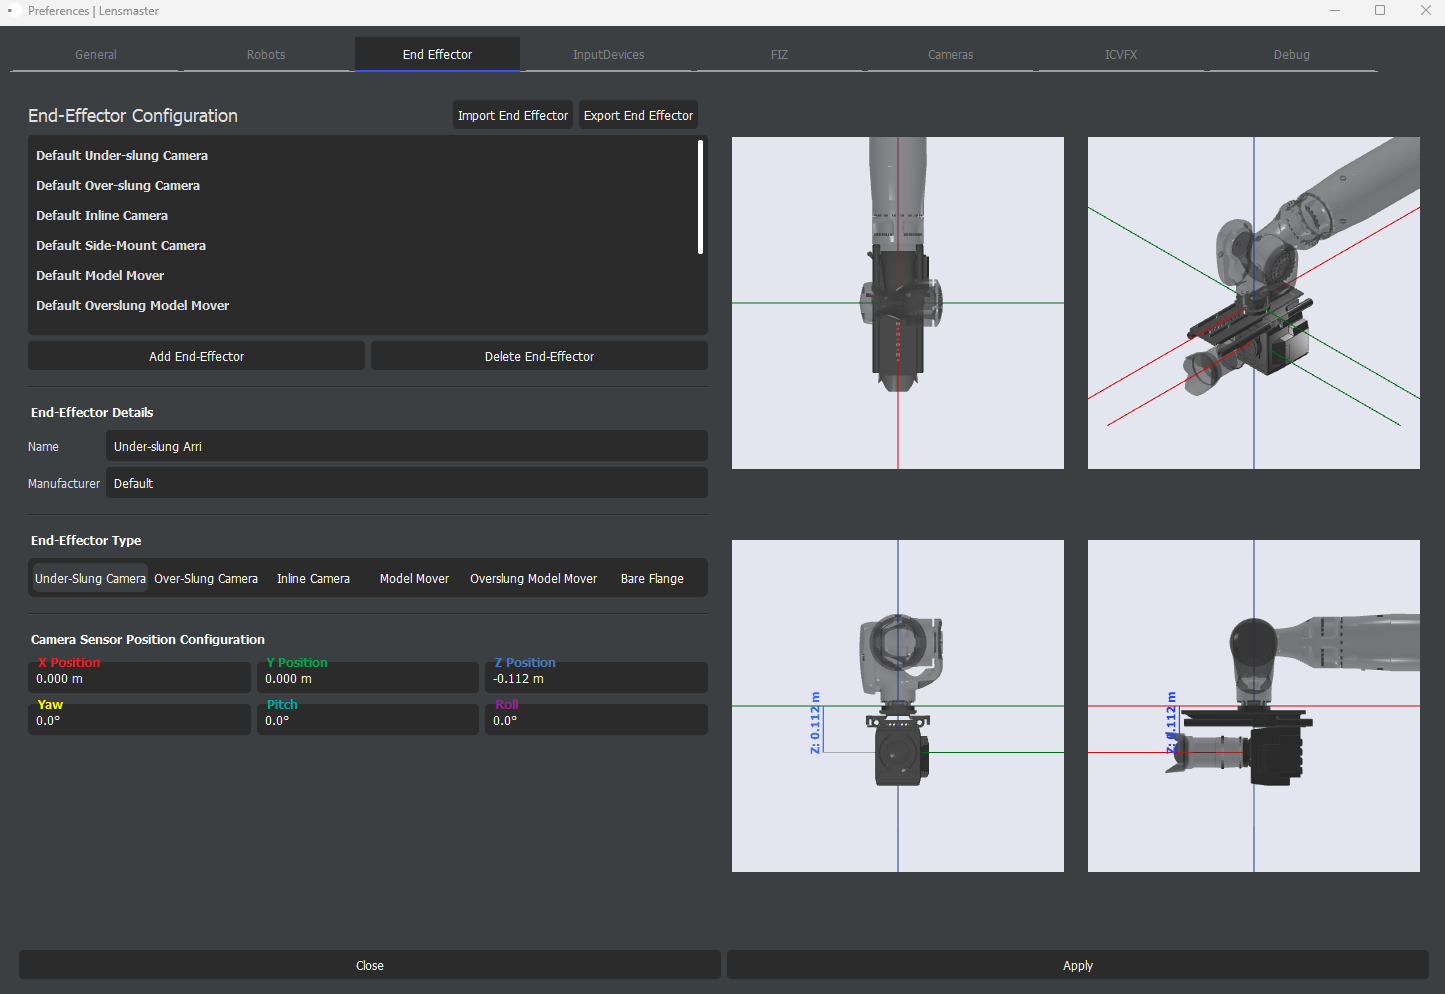The image size is (1445, 994).
Task: Maximize the Preferences window
Action: (1380, 11)
